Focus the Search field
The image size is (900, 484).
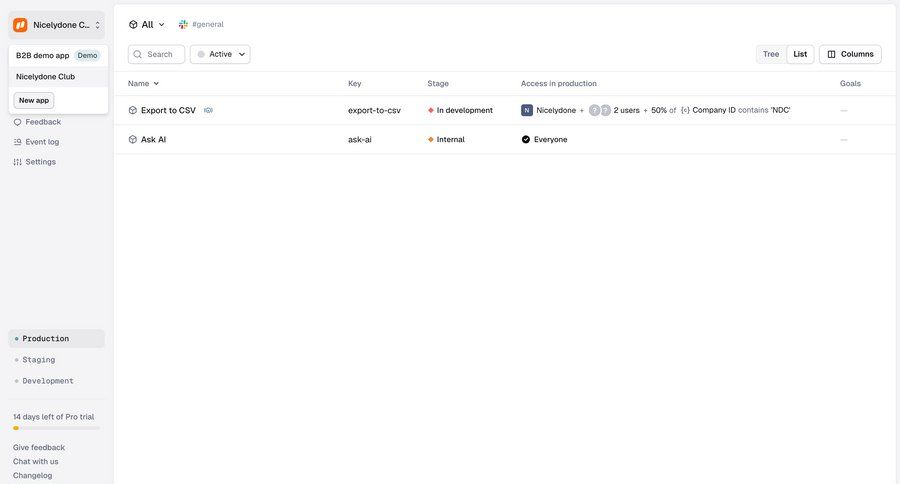tap(156, 54)
